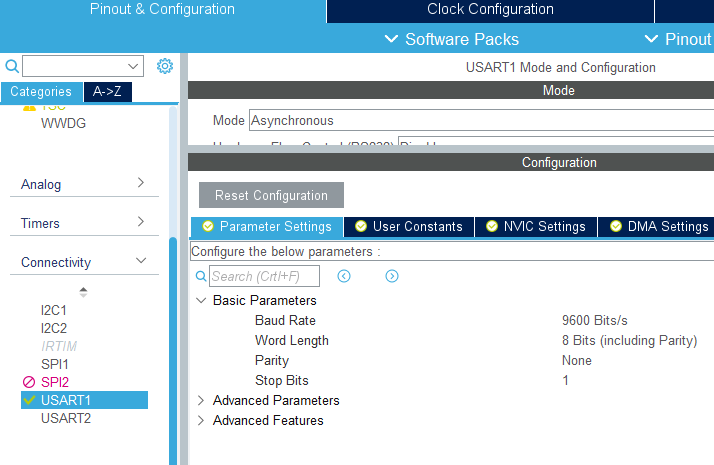This screenshot has height=465, width=714.
Task: Go to previous search result arrow
Action: pyautogui.click(x=344, y=276)
